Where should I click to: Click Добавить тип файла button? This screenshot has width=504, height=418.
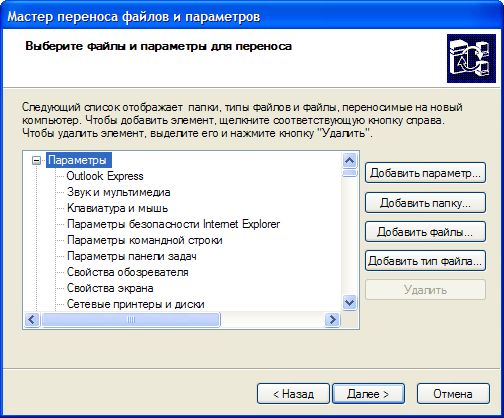point(425,261)
